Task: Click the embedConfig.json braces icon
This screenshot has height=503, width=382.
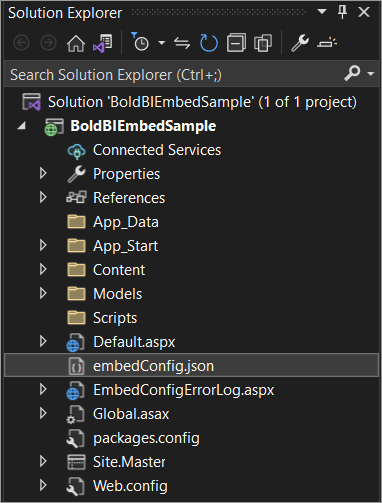Action: pyautogui.click(x=76, y=366)
